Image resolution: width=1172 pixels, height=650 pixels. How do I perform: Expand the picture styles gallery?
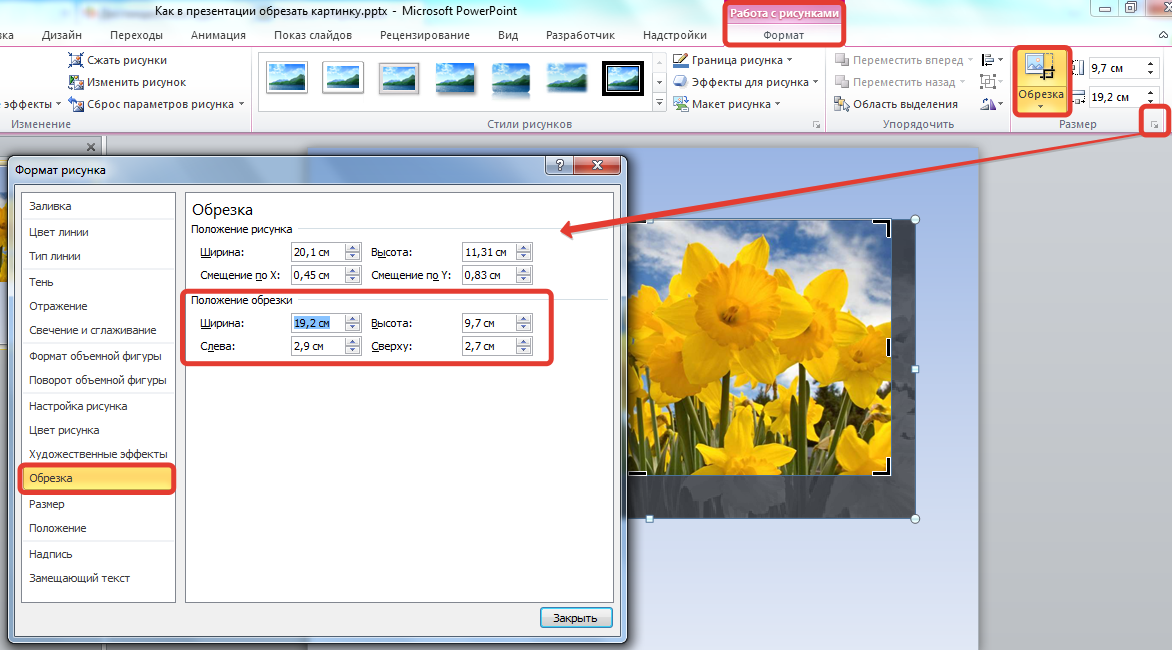pyautogui.click(x=659, y=103)
